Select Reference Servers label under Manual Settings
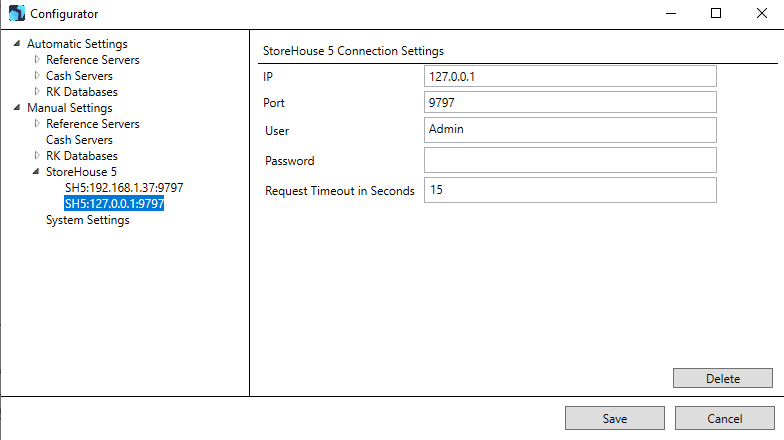The height and width of the screenshot is (440, 784). click(92, 124)
